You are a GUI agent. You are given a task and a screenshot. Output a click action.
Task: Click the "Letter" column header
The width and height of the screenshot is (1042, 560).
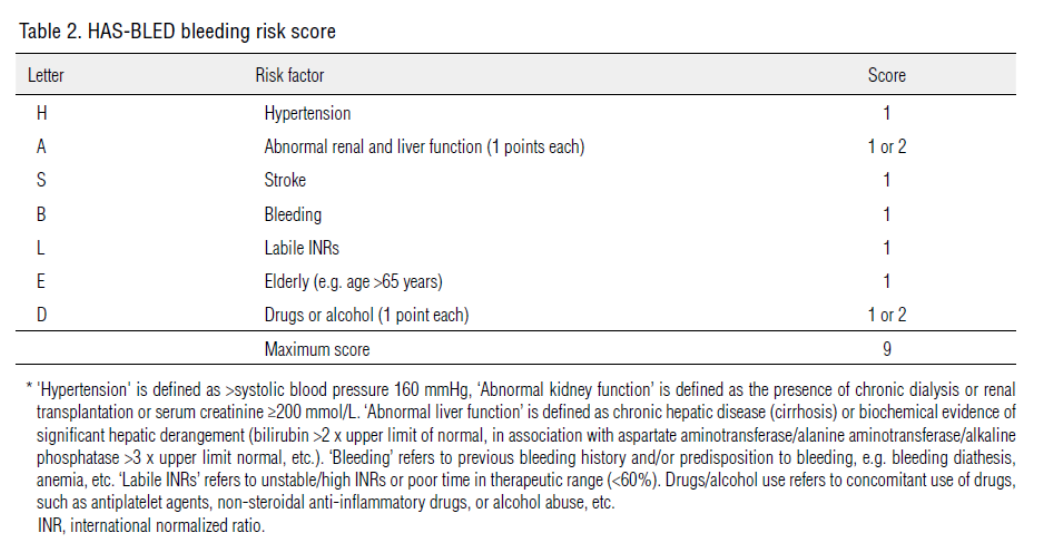(x=46, y=75)
